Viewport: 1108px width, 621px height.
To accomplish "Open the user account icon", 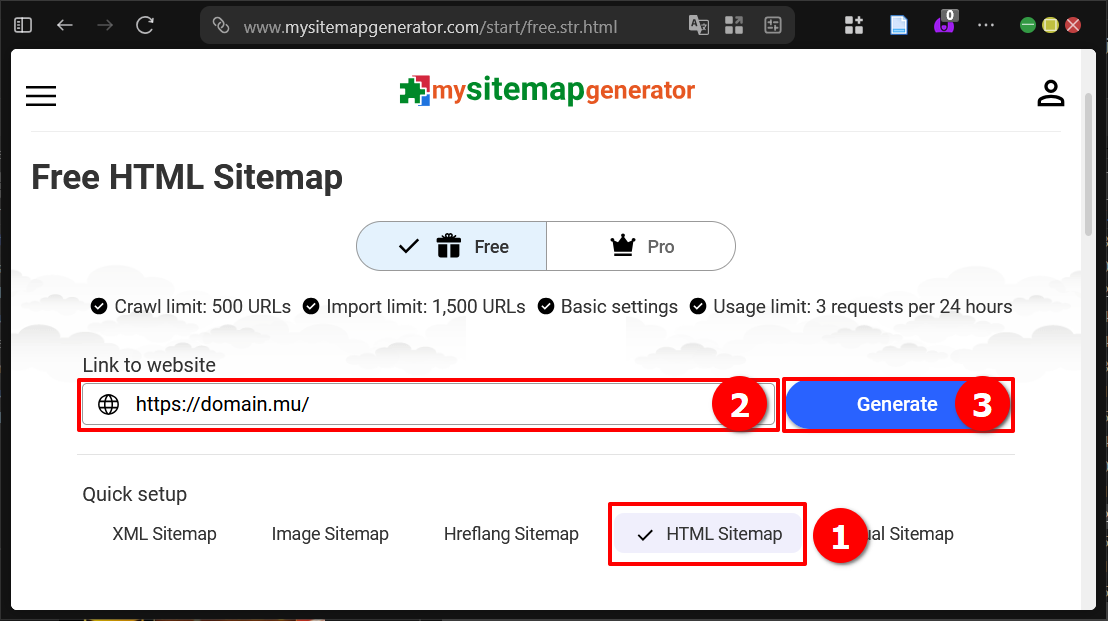I will pyautogui.click(x=1051, y=93).
